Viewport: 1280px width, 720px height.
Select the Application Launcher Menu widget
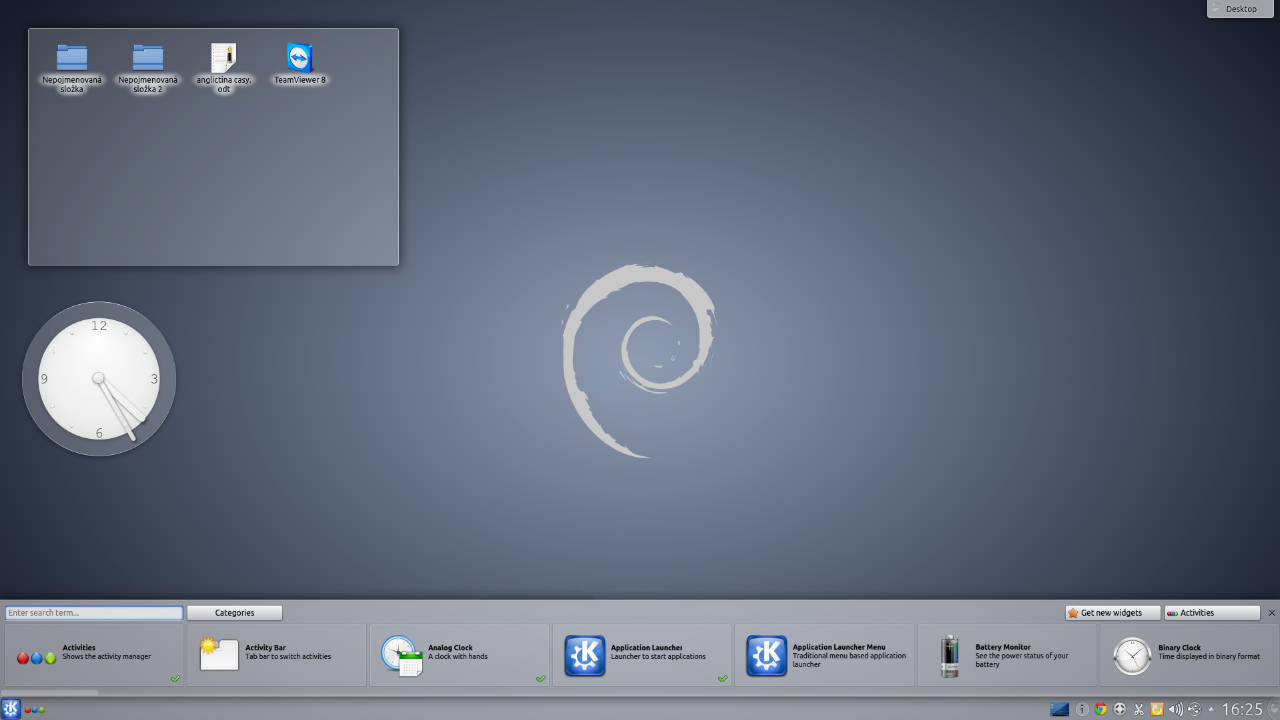point(824,656)
